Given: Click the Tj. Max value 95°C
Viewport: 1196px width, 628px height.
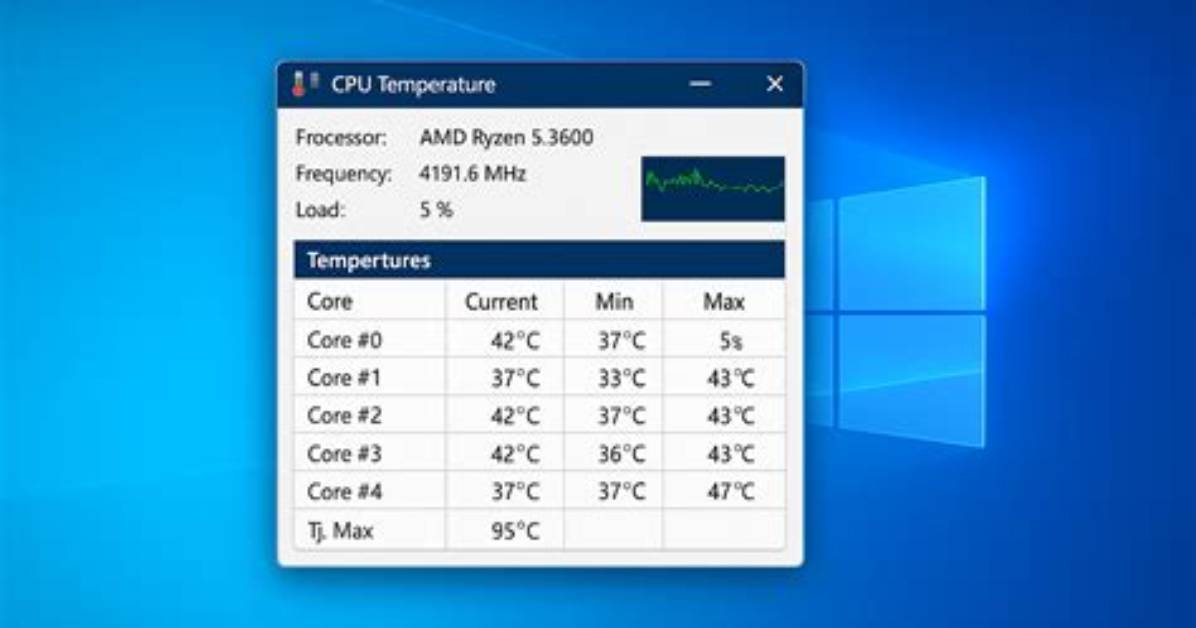Looking at the screenshot, I should [515, 531].
